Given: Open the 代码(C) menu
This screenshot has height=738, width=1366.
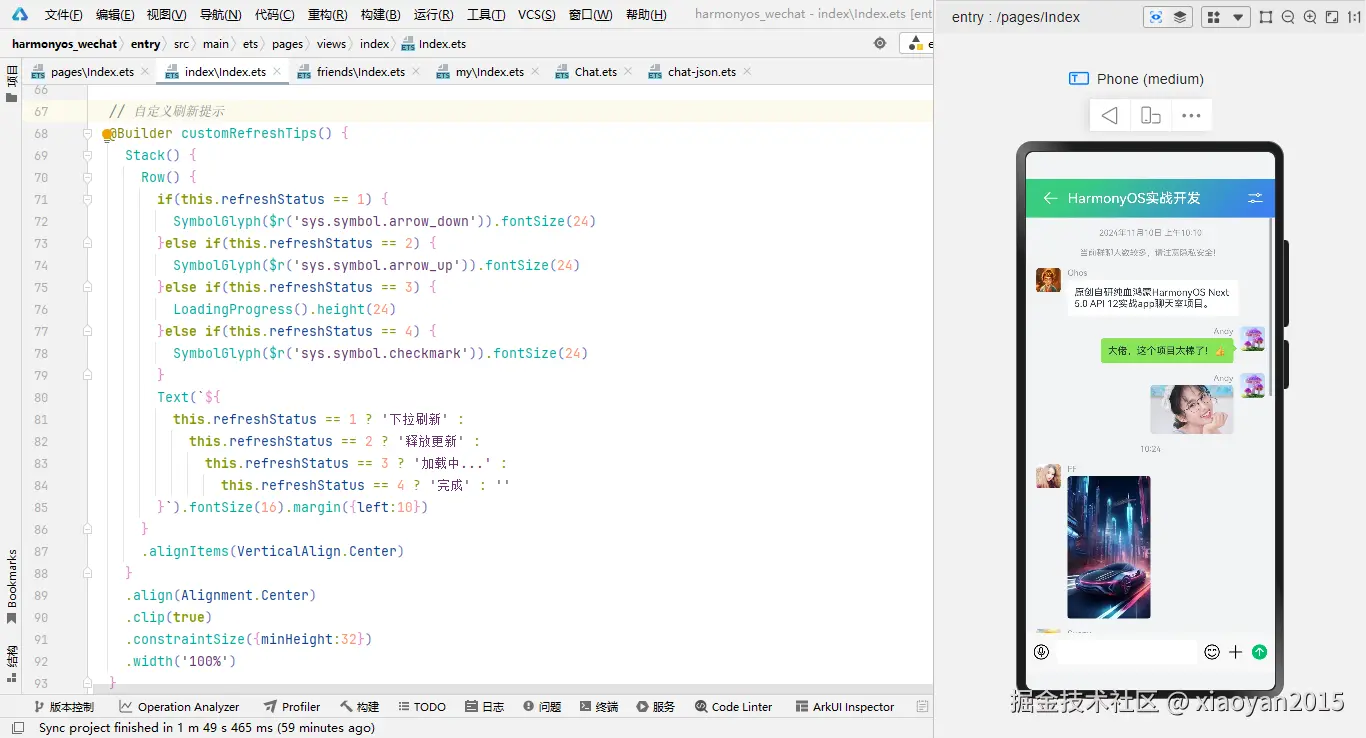Looking at the screenshot, I should 274,15.
